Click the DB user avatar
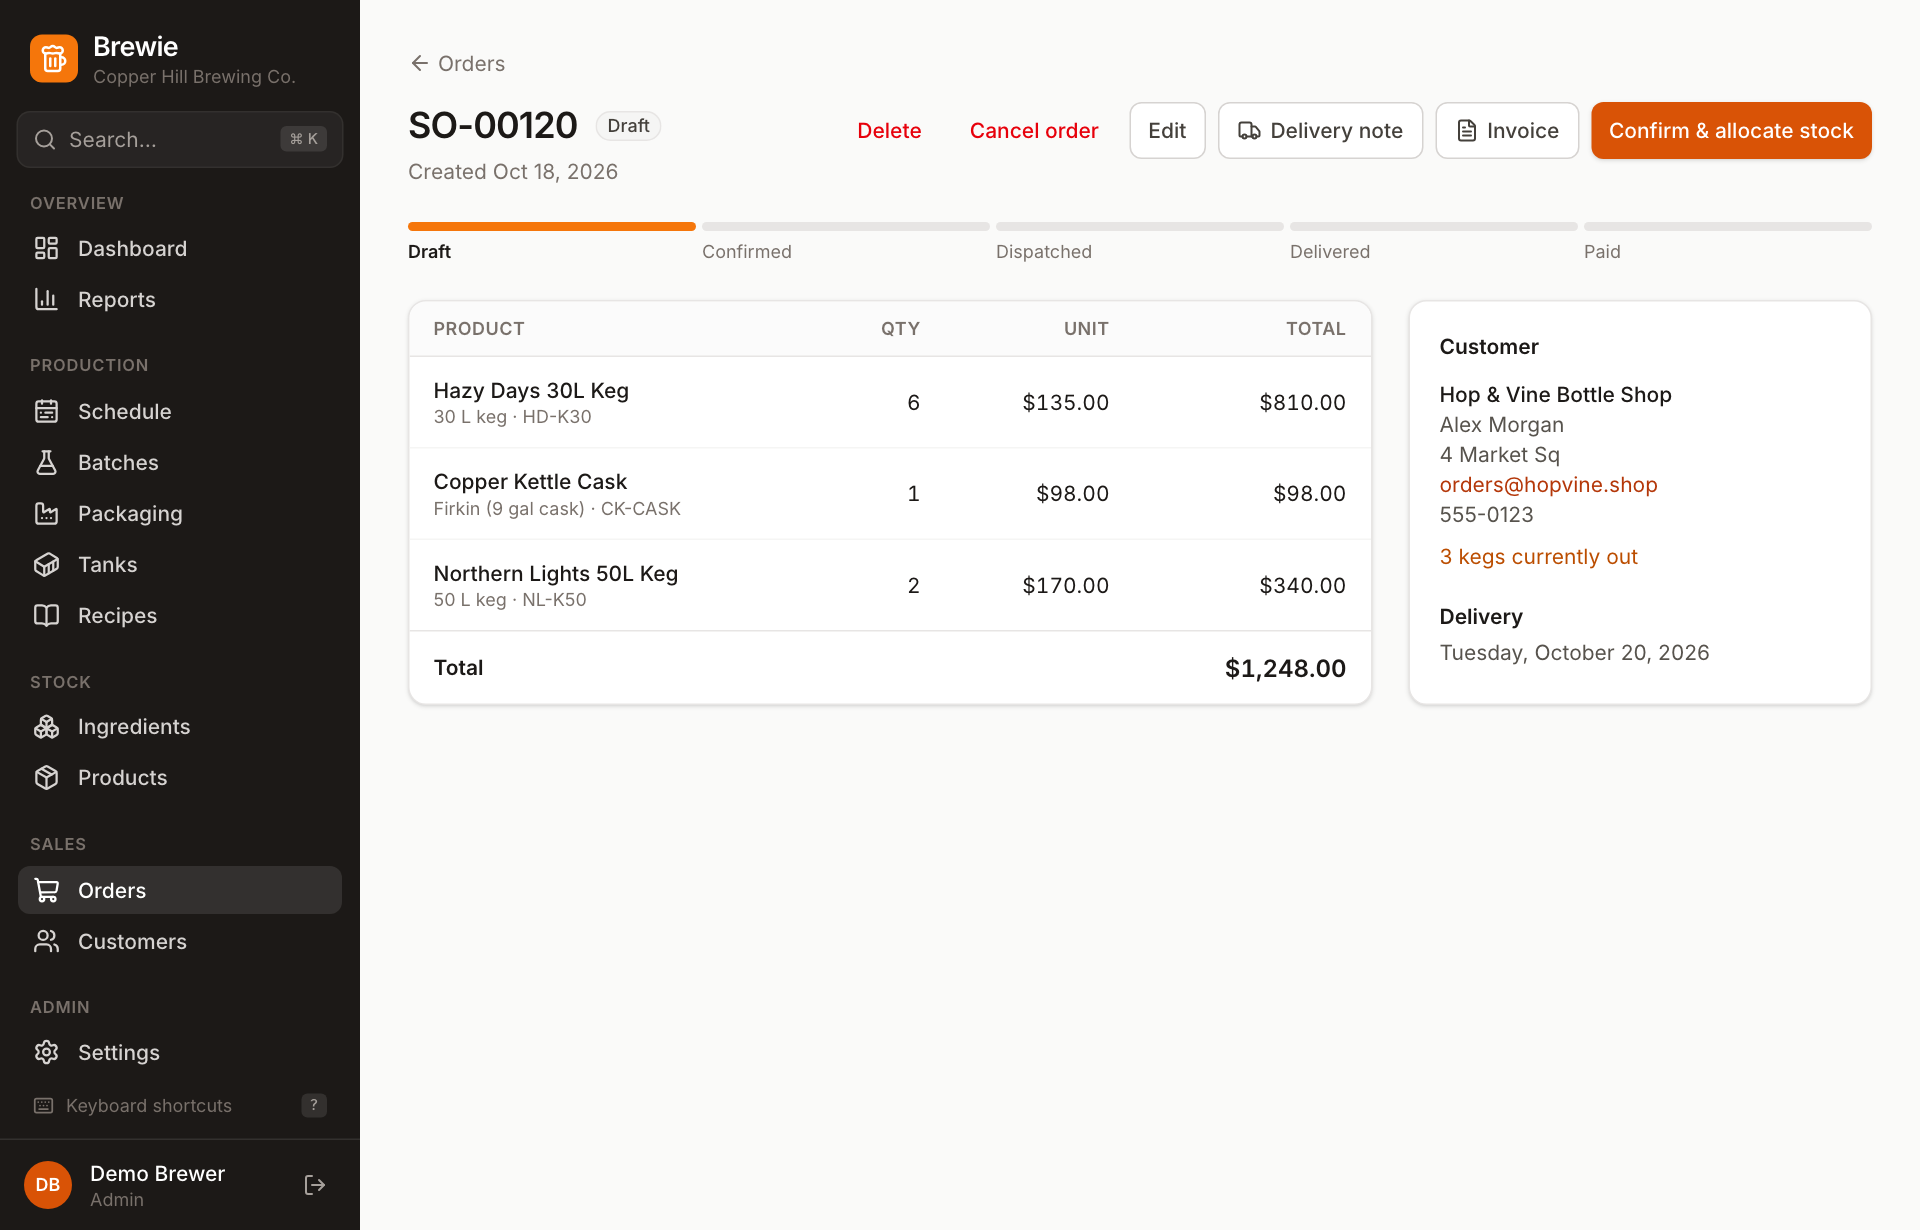Image resolution: width=1920 pixels, height=1230 pixels. (48, 1185)
